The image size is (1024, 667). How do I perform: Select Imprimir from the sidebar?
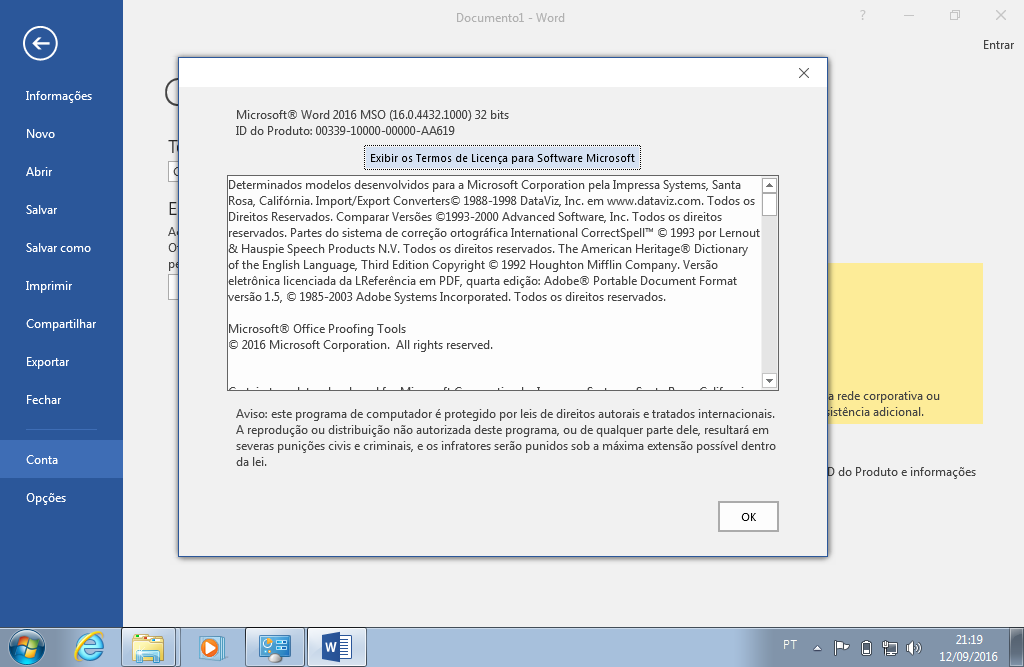point(49,285)
